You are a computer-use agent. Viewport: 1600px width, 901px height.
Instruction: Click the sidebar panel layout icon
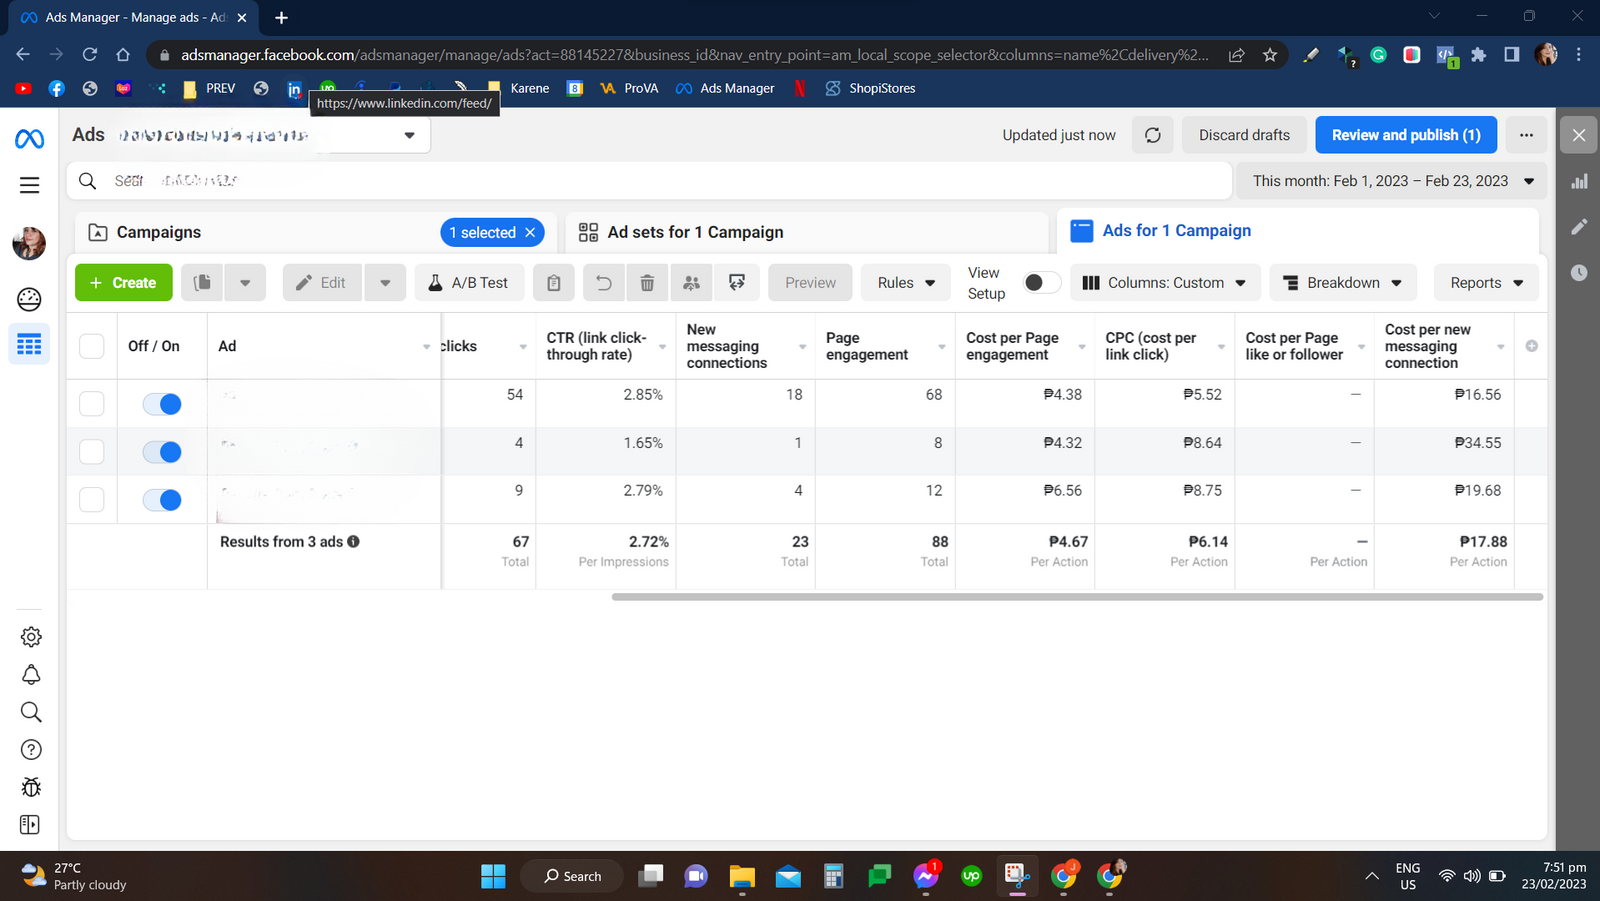coord(30,825)
